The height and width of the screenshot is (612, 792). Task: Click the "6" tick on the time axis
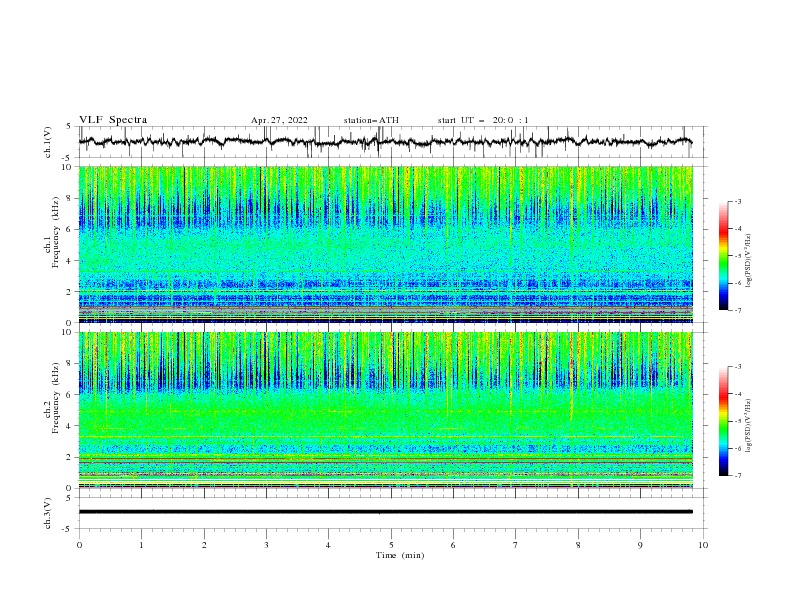coord(453,545)
